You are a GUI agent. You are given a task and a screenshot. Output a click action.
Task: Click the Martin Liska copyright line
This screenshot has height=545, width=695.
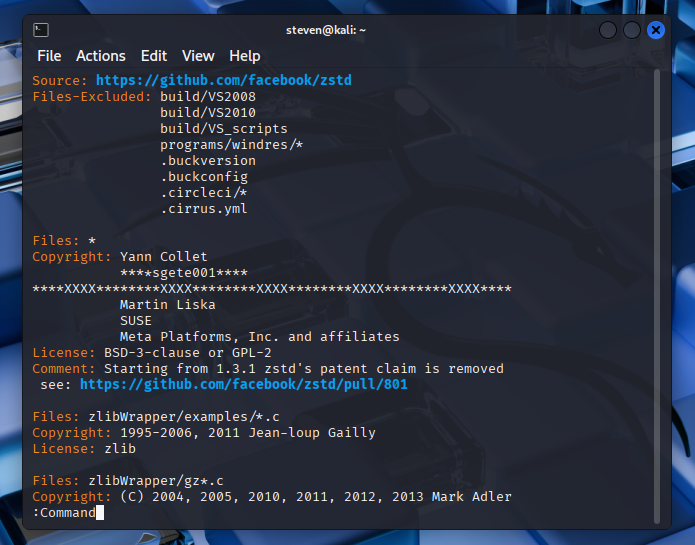[167, 305]
